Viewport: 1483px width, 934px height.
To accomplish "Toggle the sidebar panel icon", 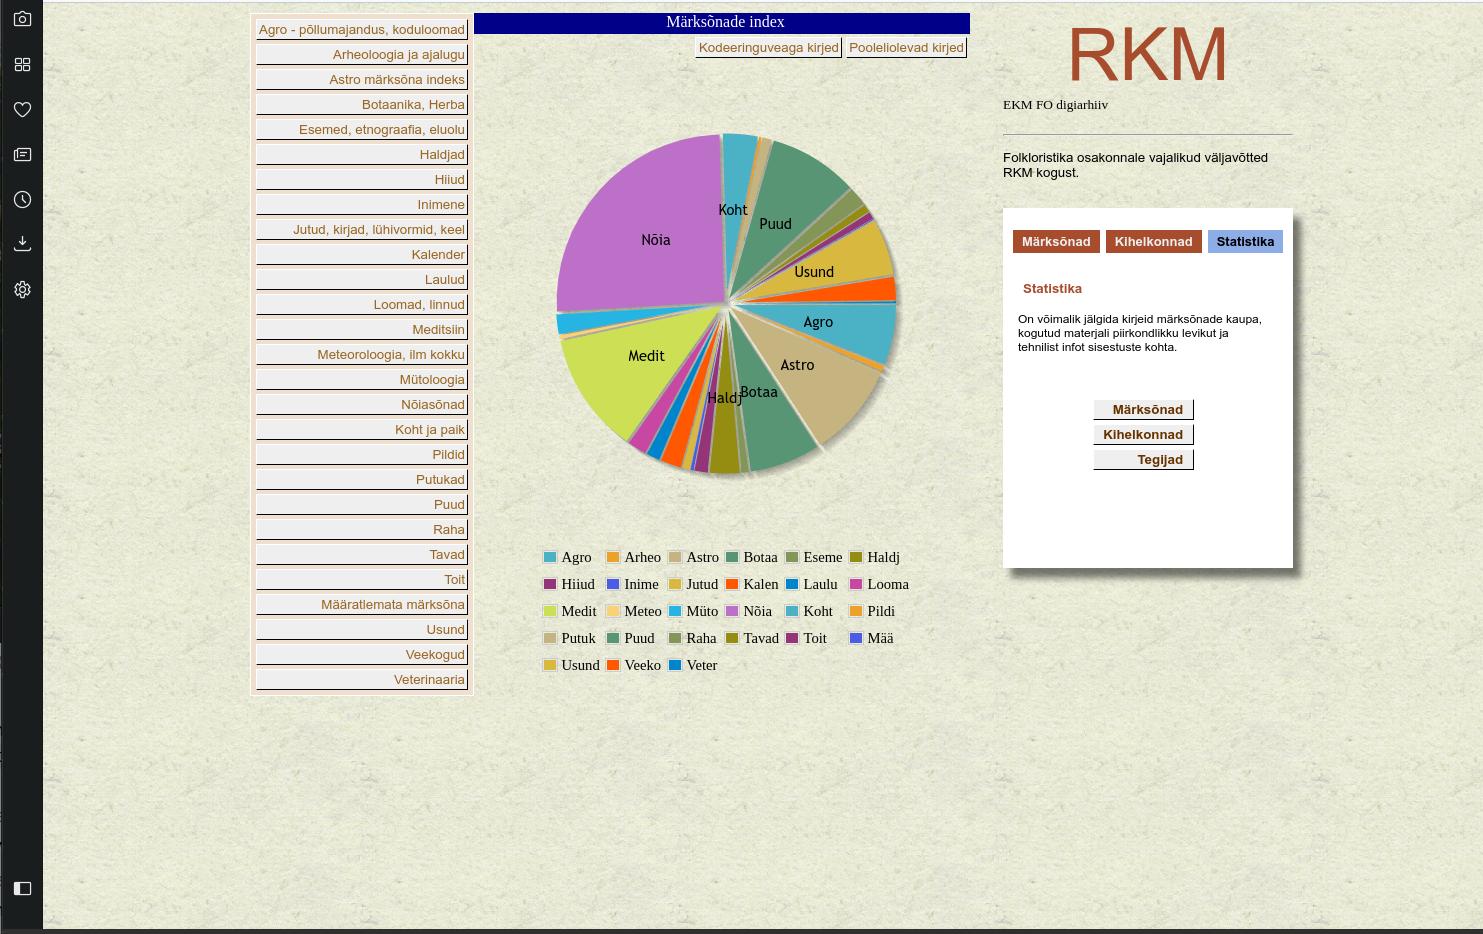I will pyautogui.click(x=22, y=888).
